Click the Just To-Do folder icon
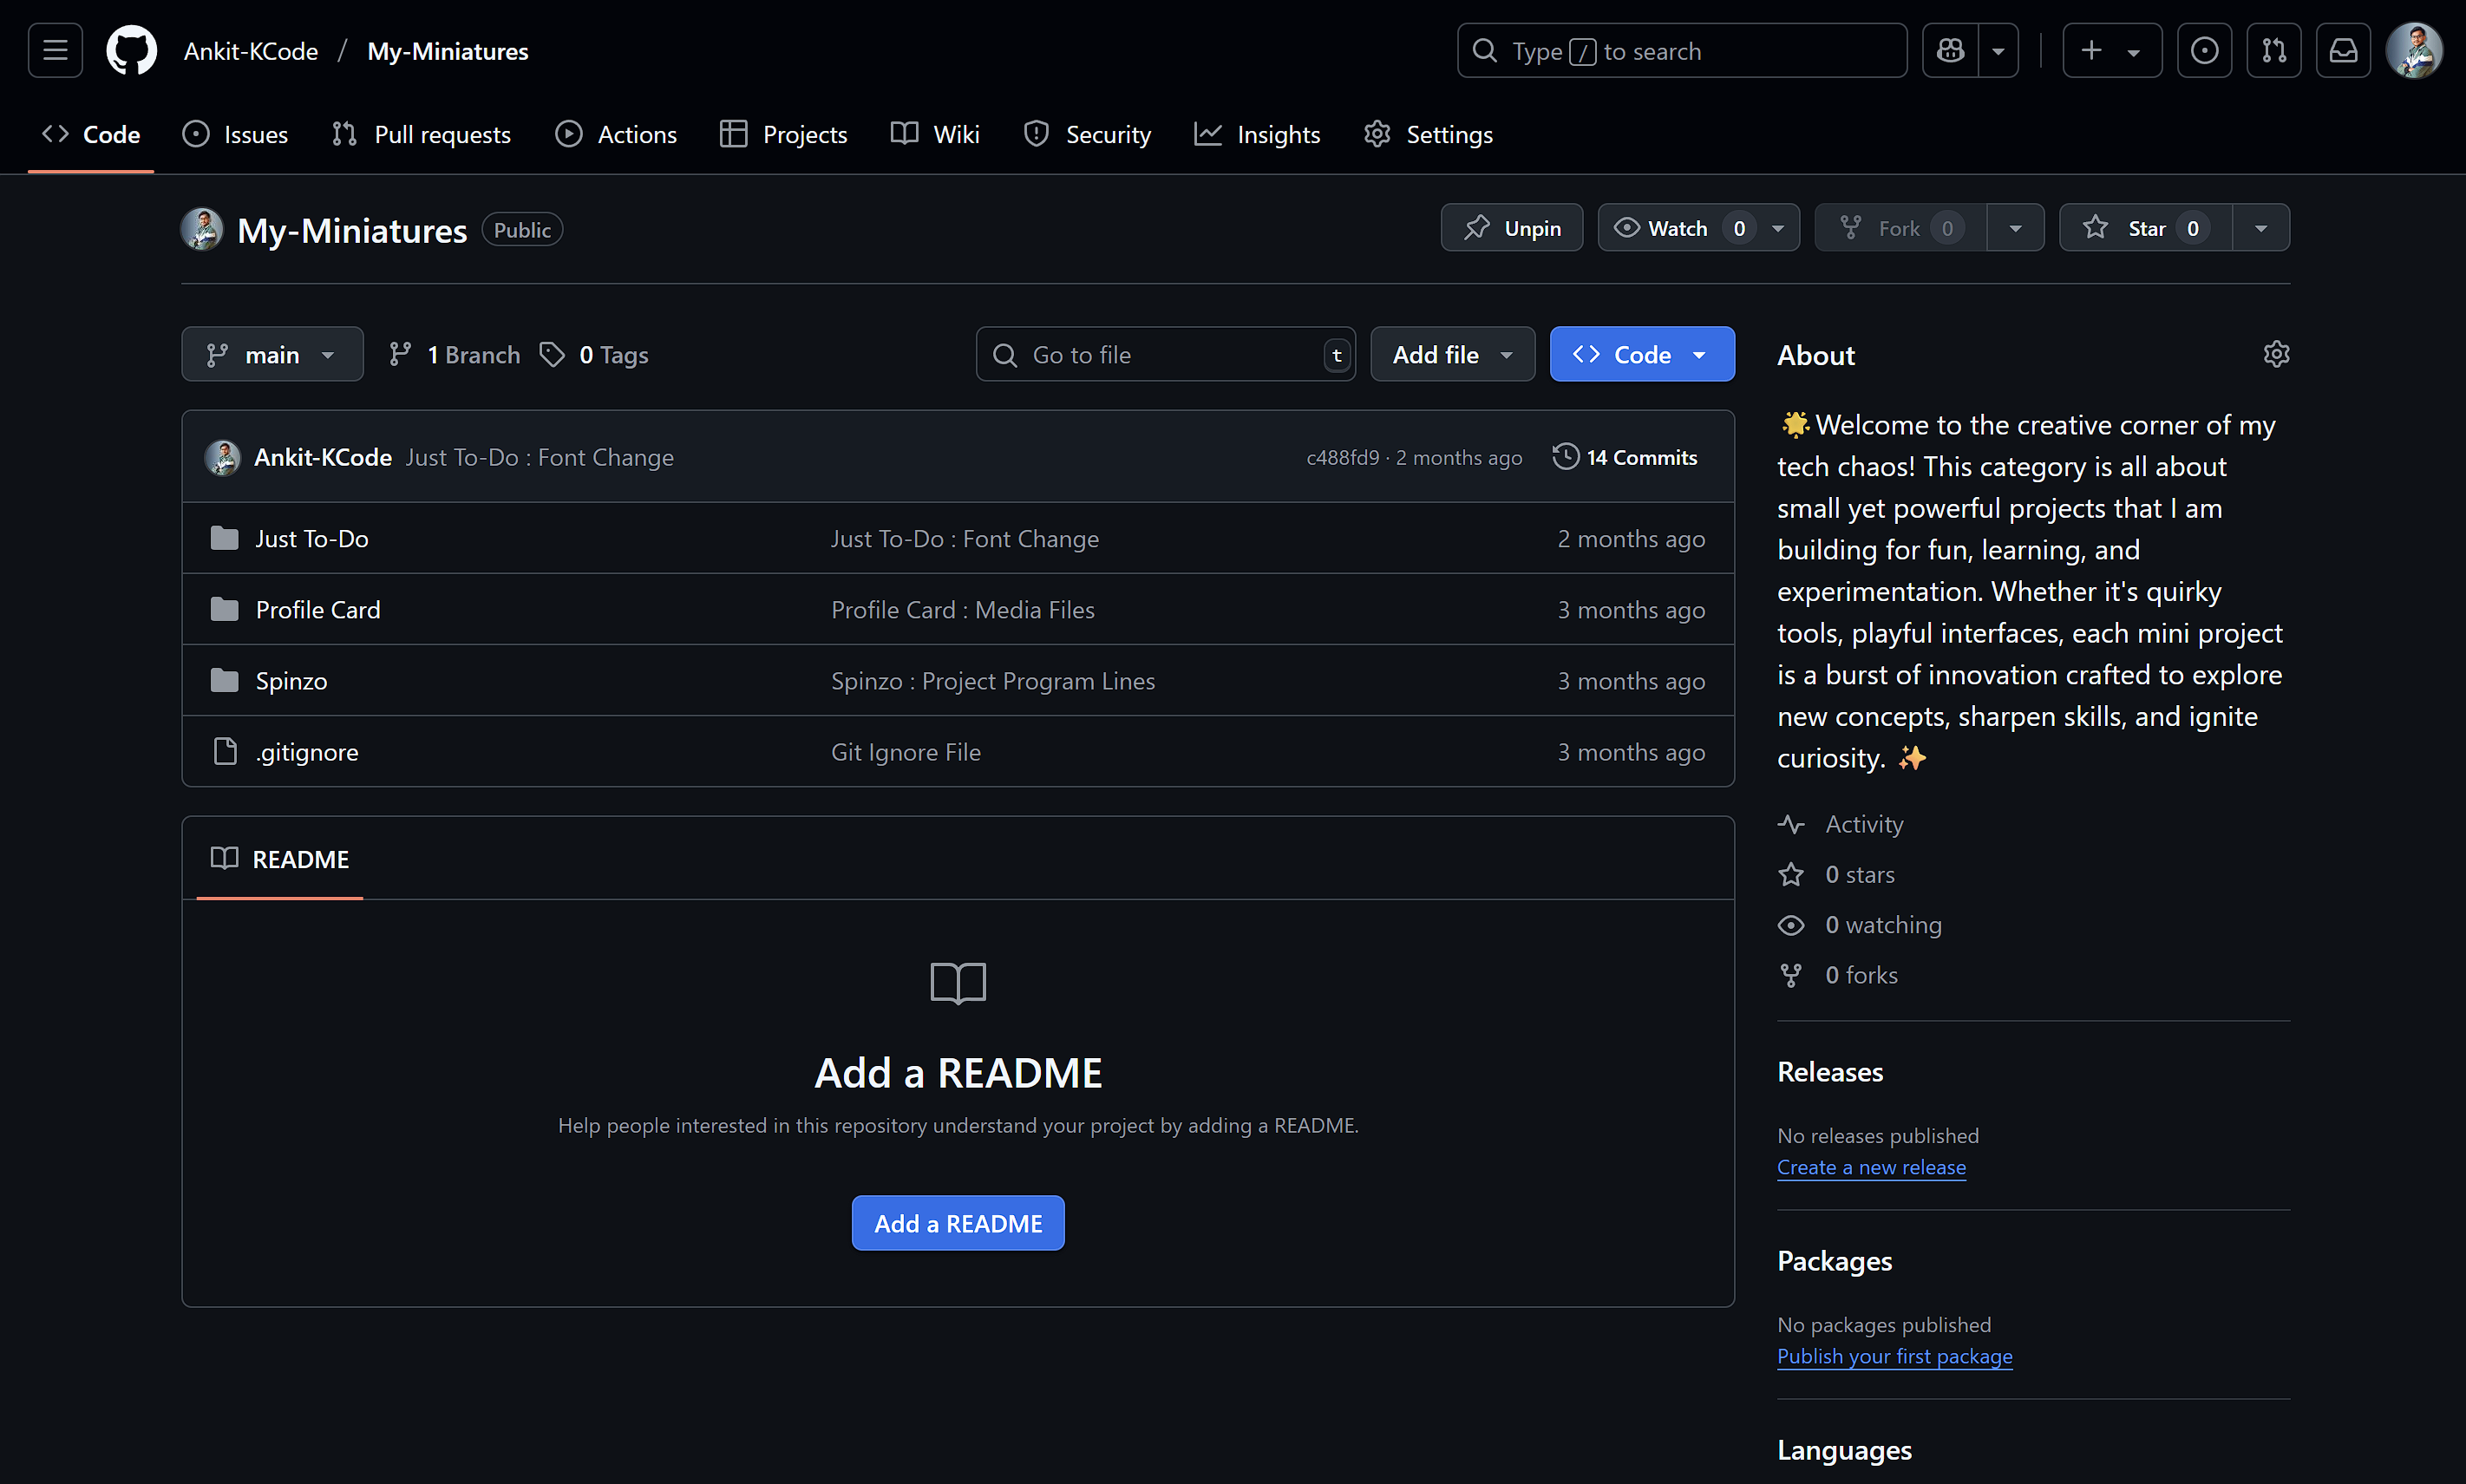Image resolution: width=2466 pixels, height=1484 pixels. pos(225,538)
